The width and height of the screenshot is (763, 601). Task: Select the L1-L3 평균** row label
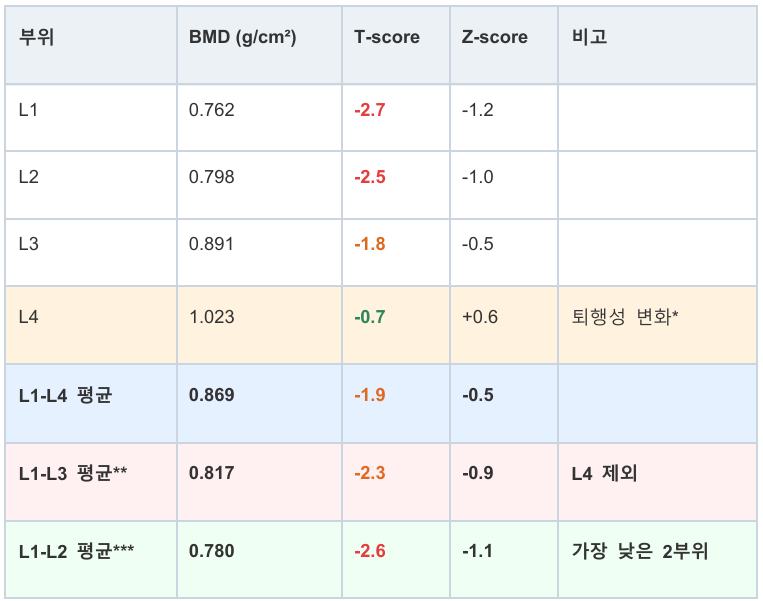point(73,473)
